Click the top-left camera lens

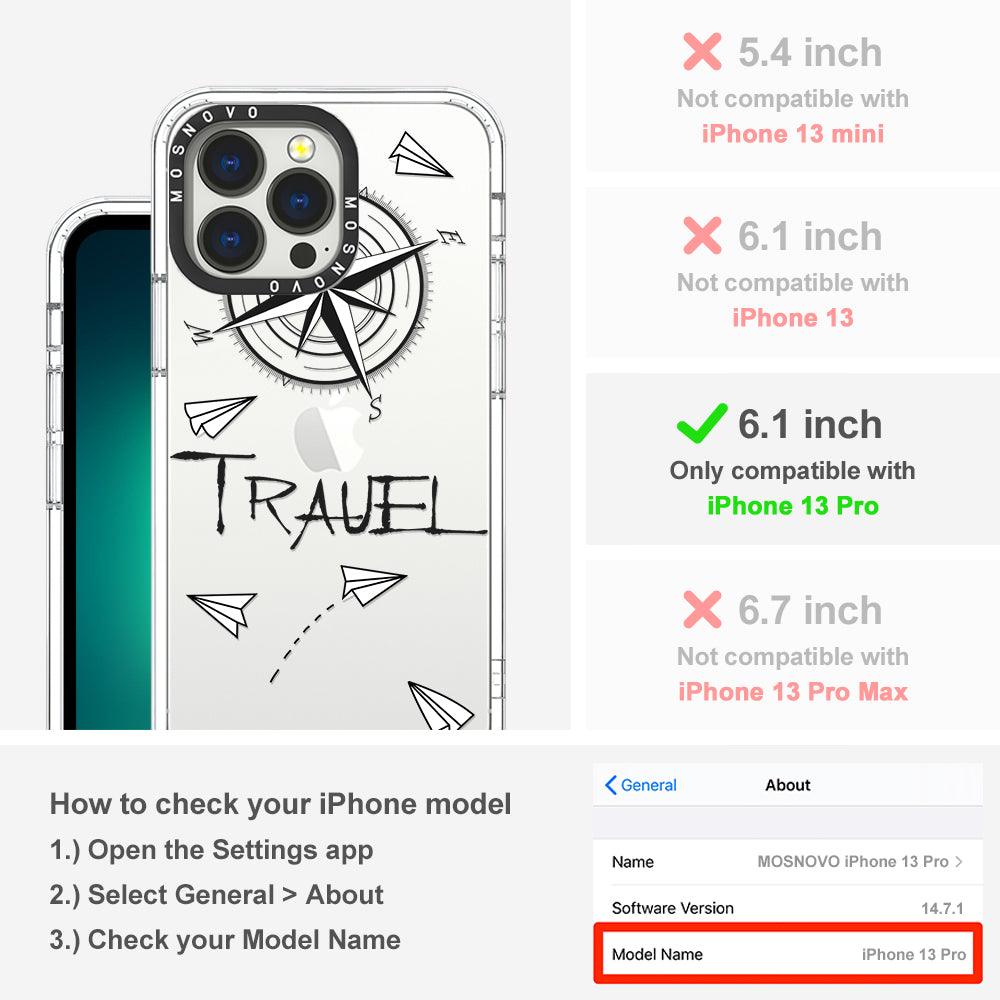(230, 163)
